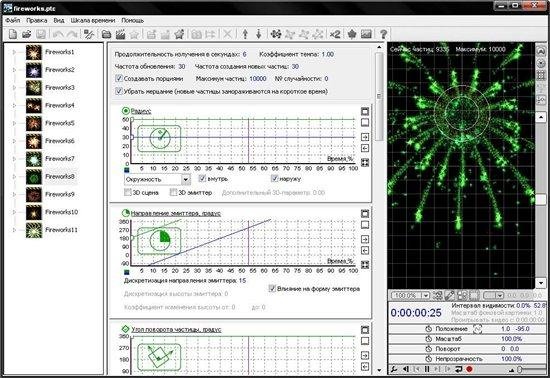Click the picture icon in the toolbar
This screenshot has height=378, width=550.
366,34
